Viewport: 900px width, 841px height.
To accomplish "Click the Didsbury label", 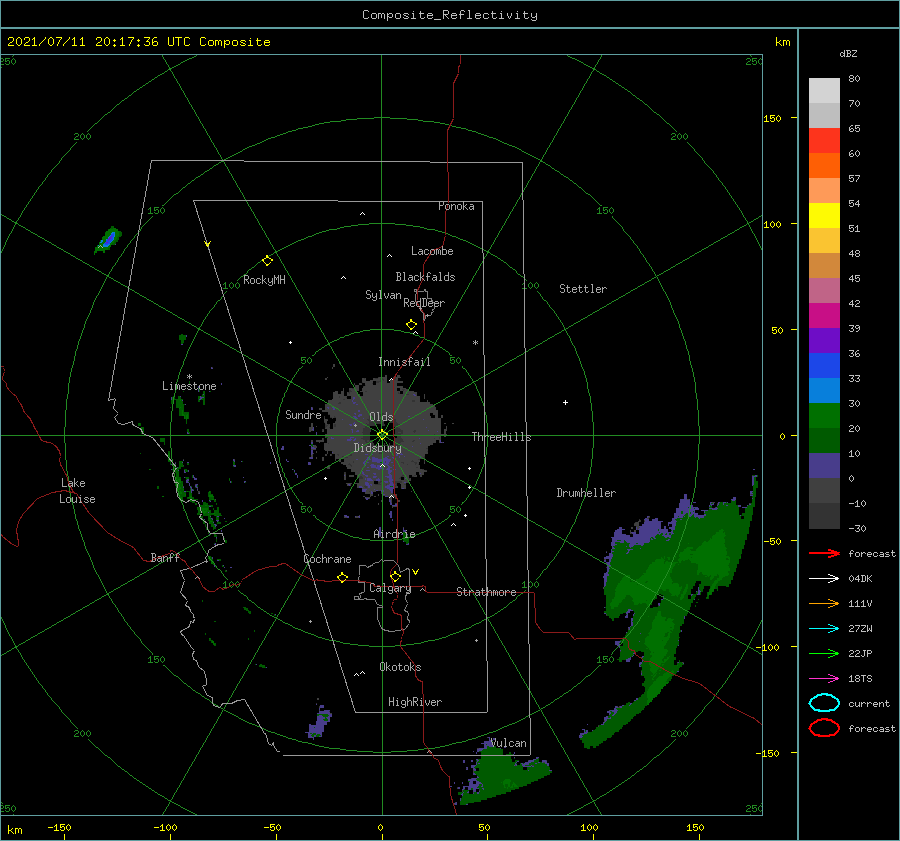I will click(378, 448).
